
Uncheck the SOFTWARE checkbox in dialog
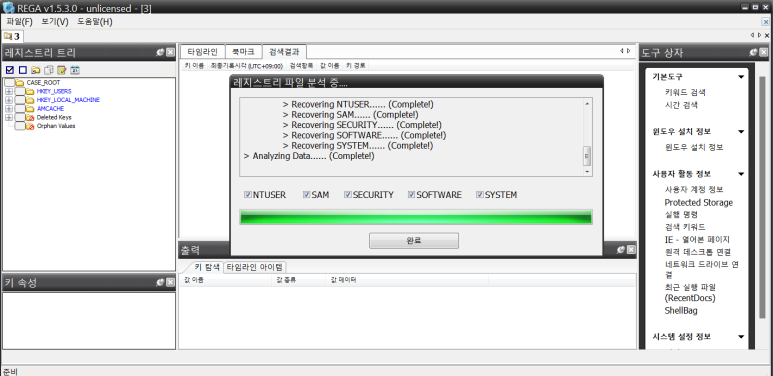tap(412, 195)
